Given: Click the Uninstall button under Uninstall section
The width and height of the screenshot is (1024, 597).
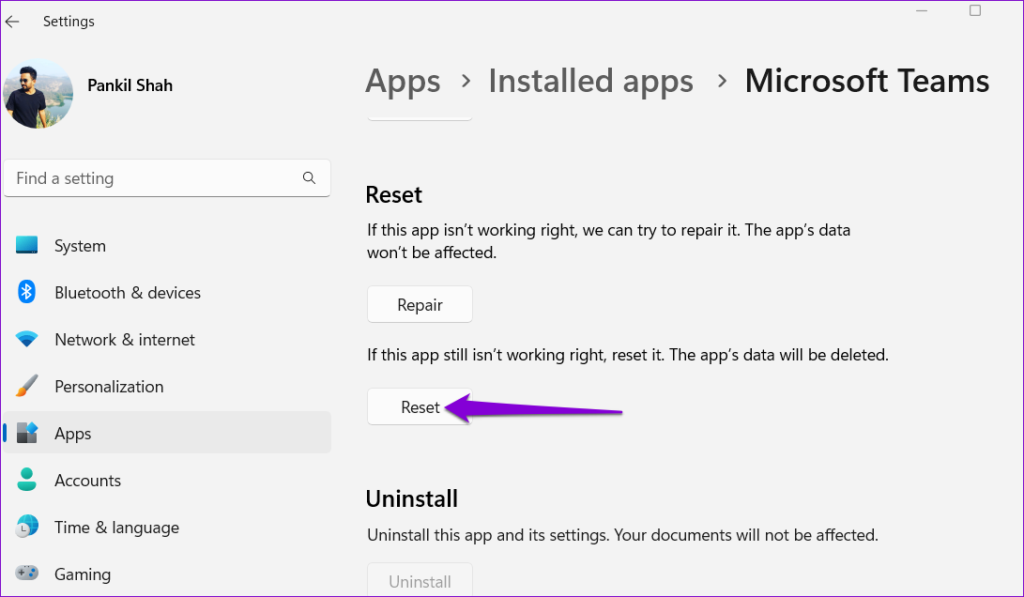Looking at the screenshot, I should click(x=419, y=582).
